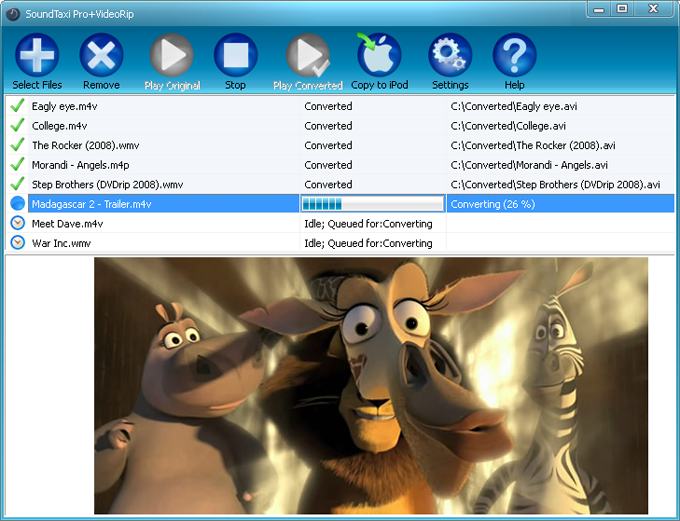Screen dimensions: 680x521
Task: Click output path C:\Converted\Eagly eye.avi
Action: (x=513, y=106)
